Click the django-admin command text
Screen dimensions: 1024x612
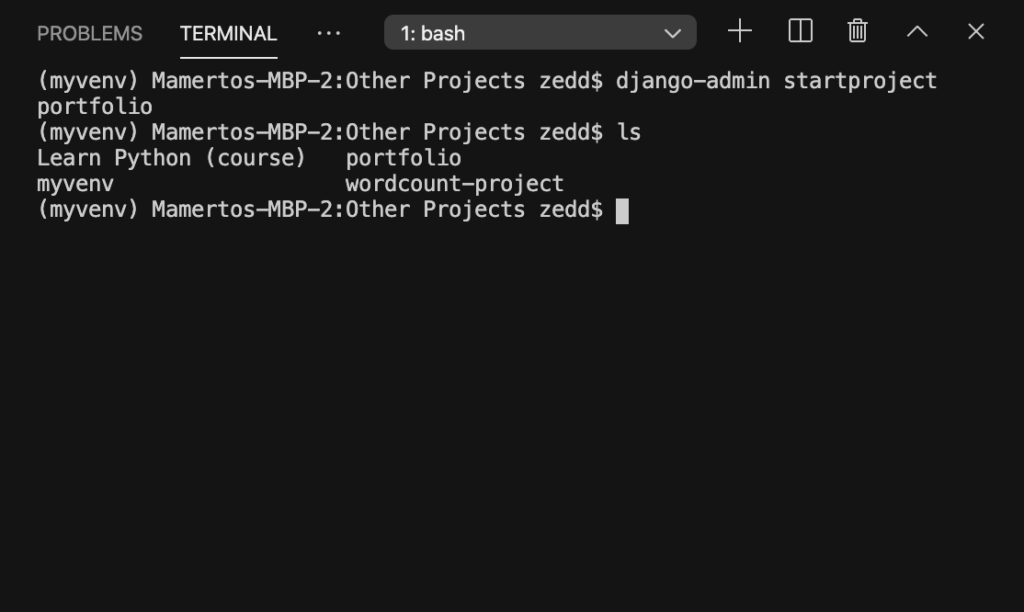coord(693,81)
